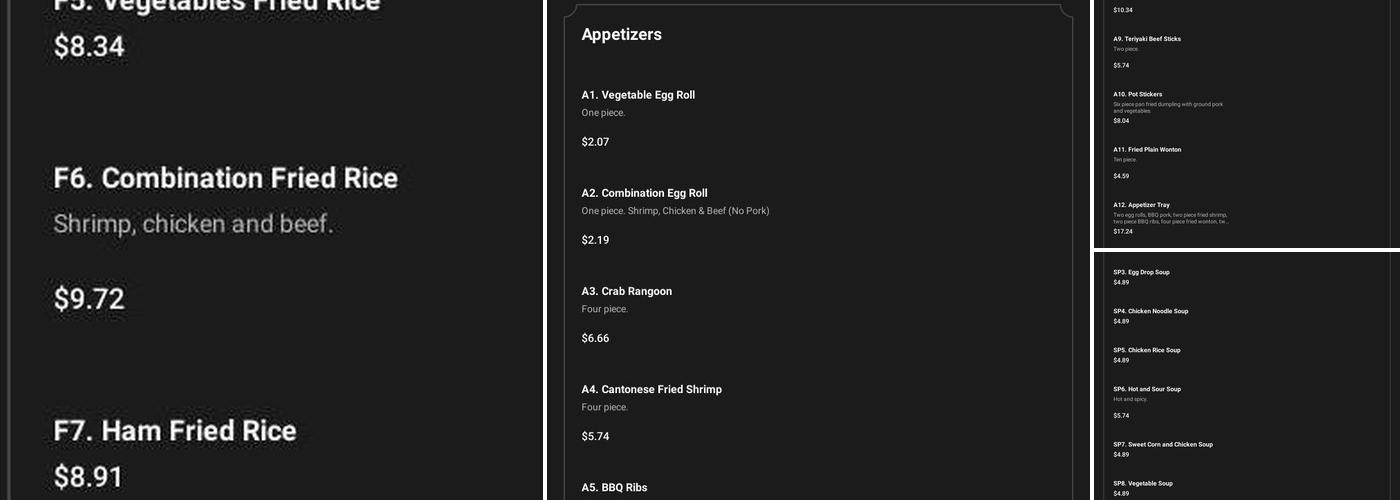Choose A1. Vegetable Egg Roll
The image size is (1400, 500).
tap(638, 95)
